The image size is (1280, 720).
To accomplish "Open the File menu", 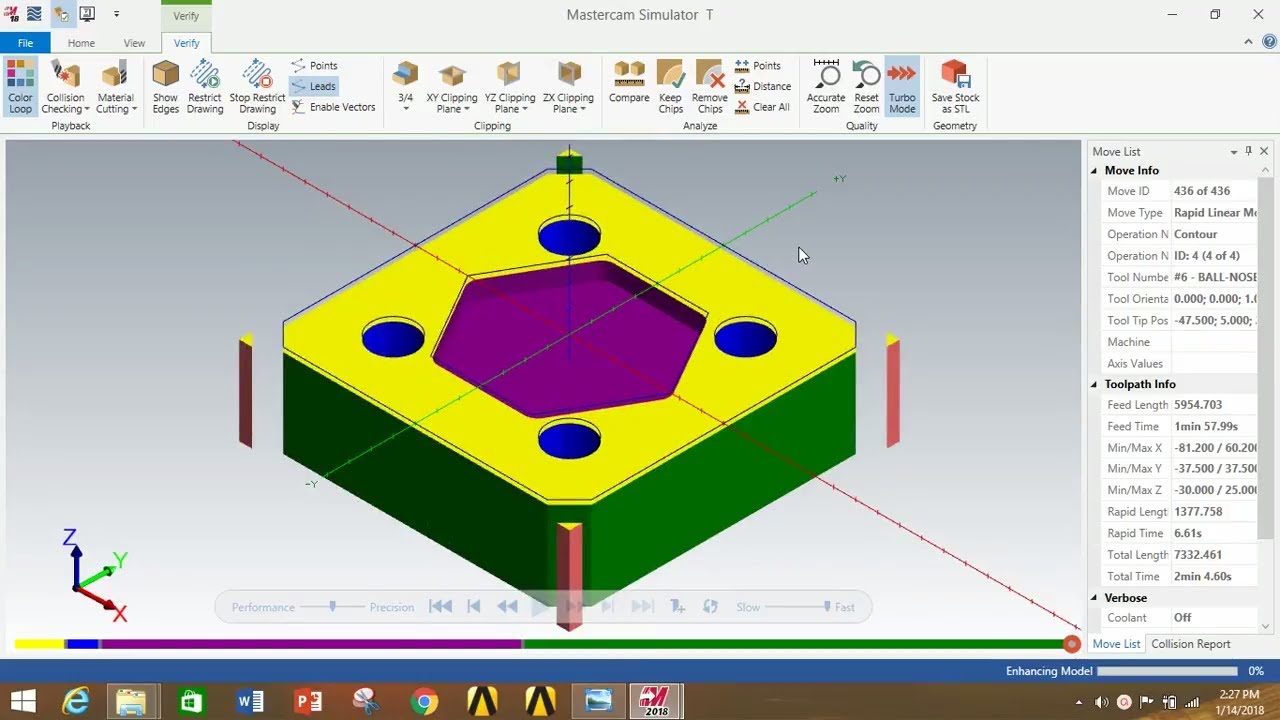I will (25, 43).
